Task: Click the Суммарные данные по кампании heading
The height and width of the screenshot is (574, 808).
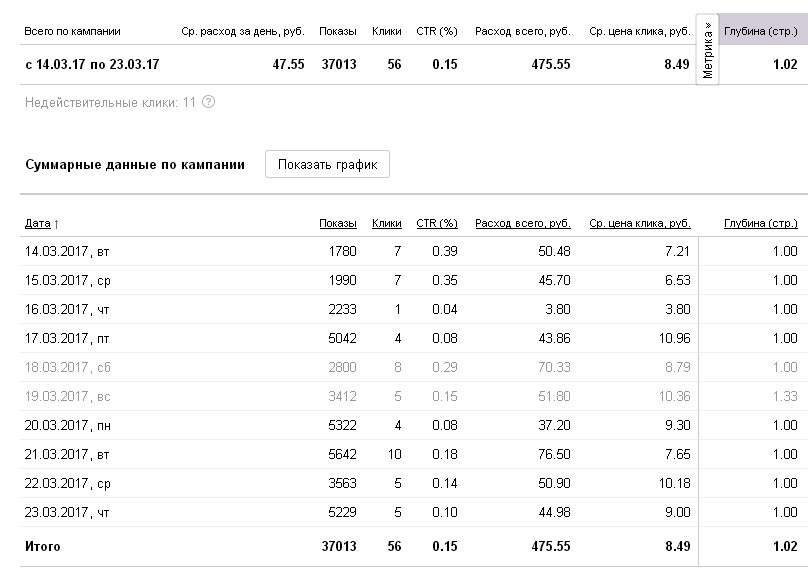Action: 134,165
